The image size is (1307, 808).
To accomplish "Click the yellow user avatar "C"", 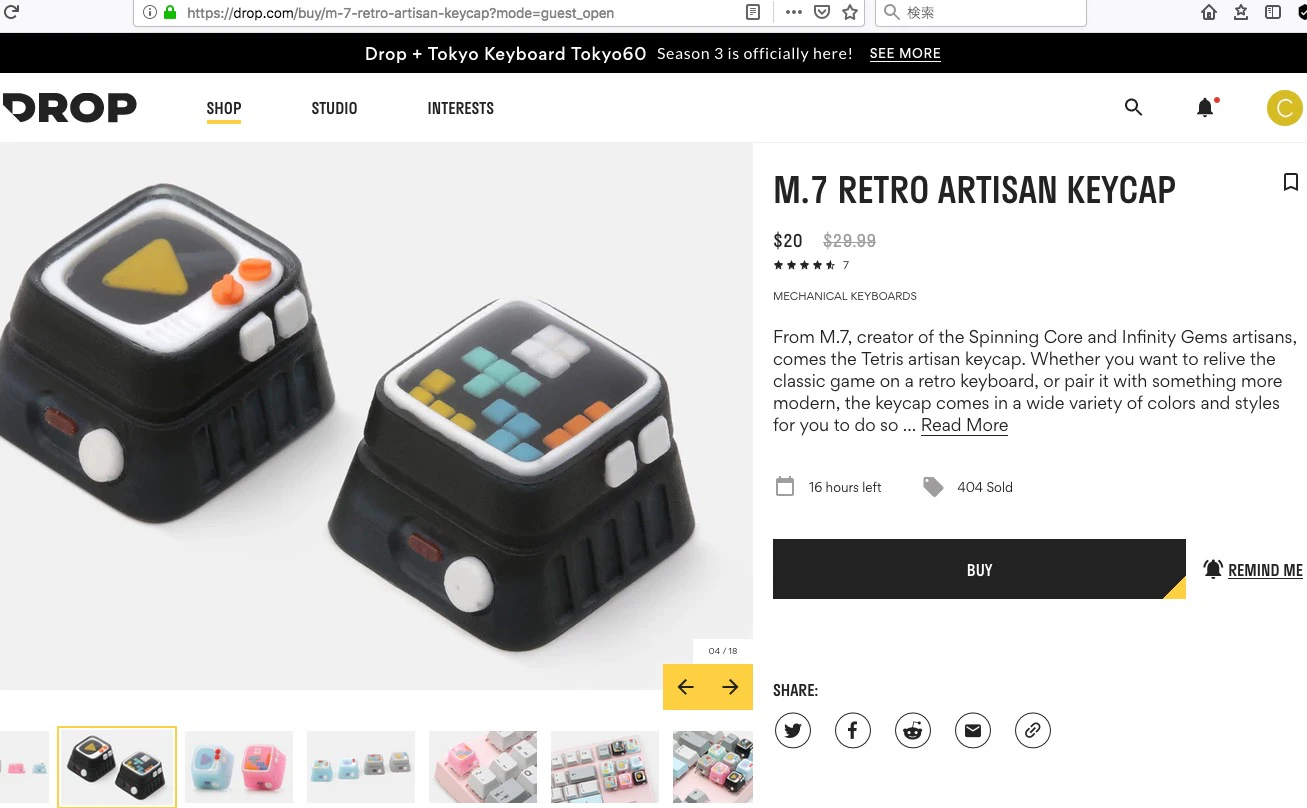I will [1285, 108].
